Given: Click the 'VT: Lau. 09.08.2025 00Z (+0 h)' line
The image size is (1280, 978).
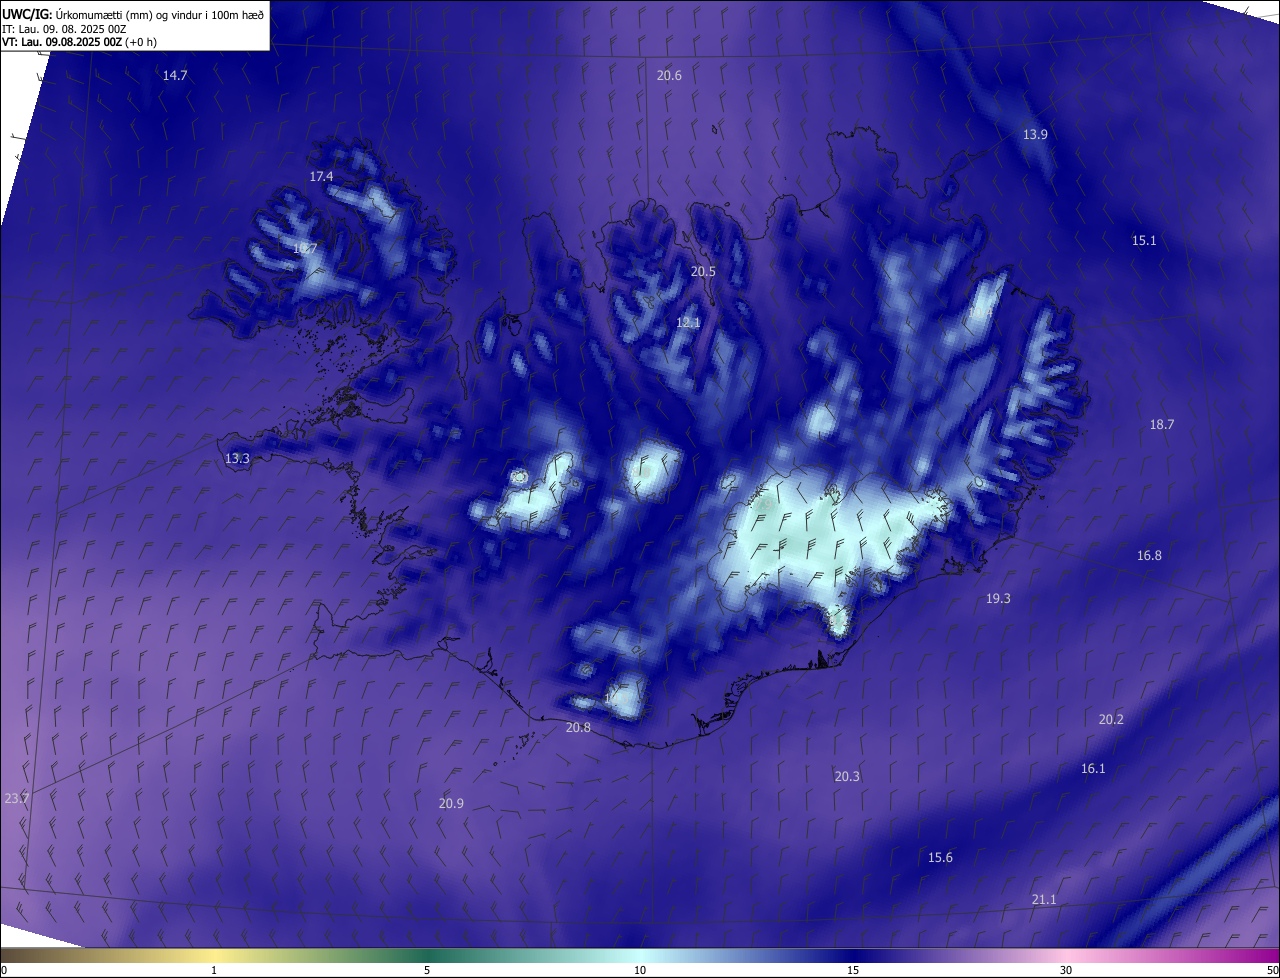Looking at the screenshot, I should tap(79, 42).
